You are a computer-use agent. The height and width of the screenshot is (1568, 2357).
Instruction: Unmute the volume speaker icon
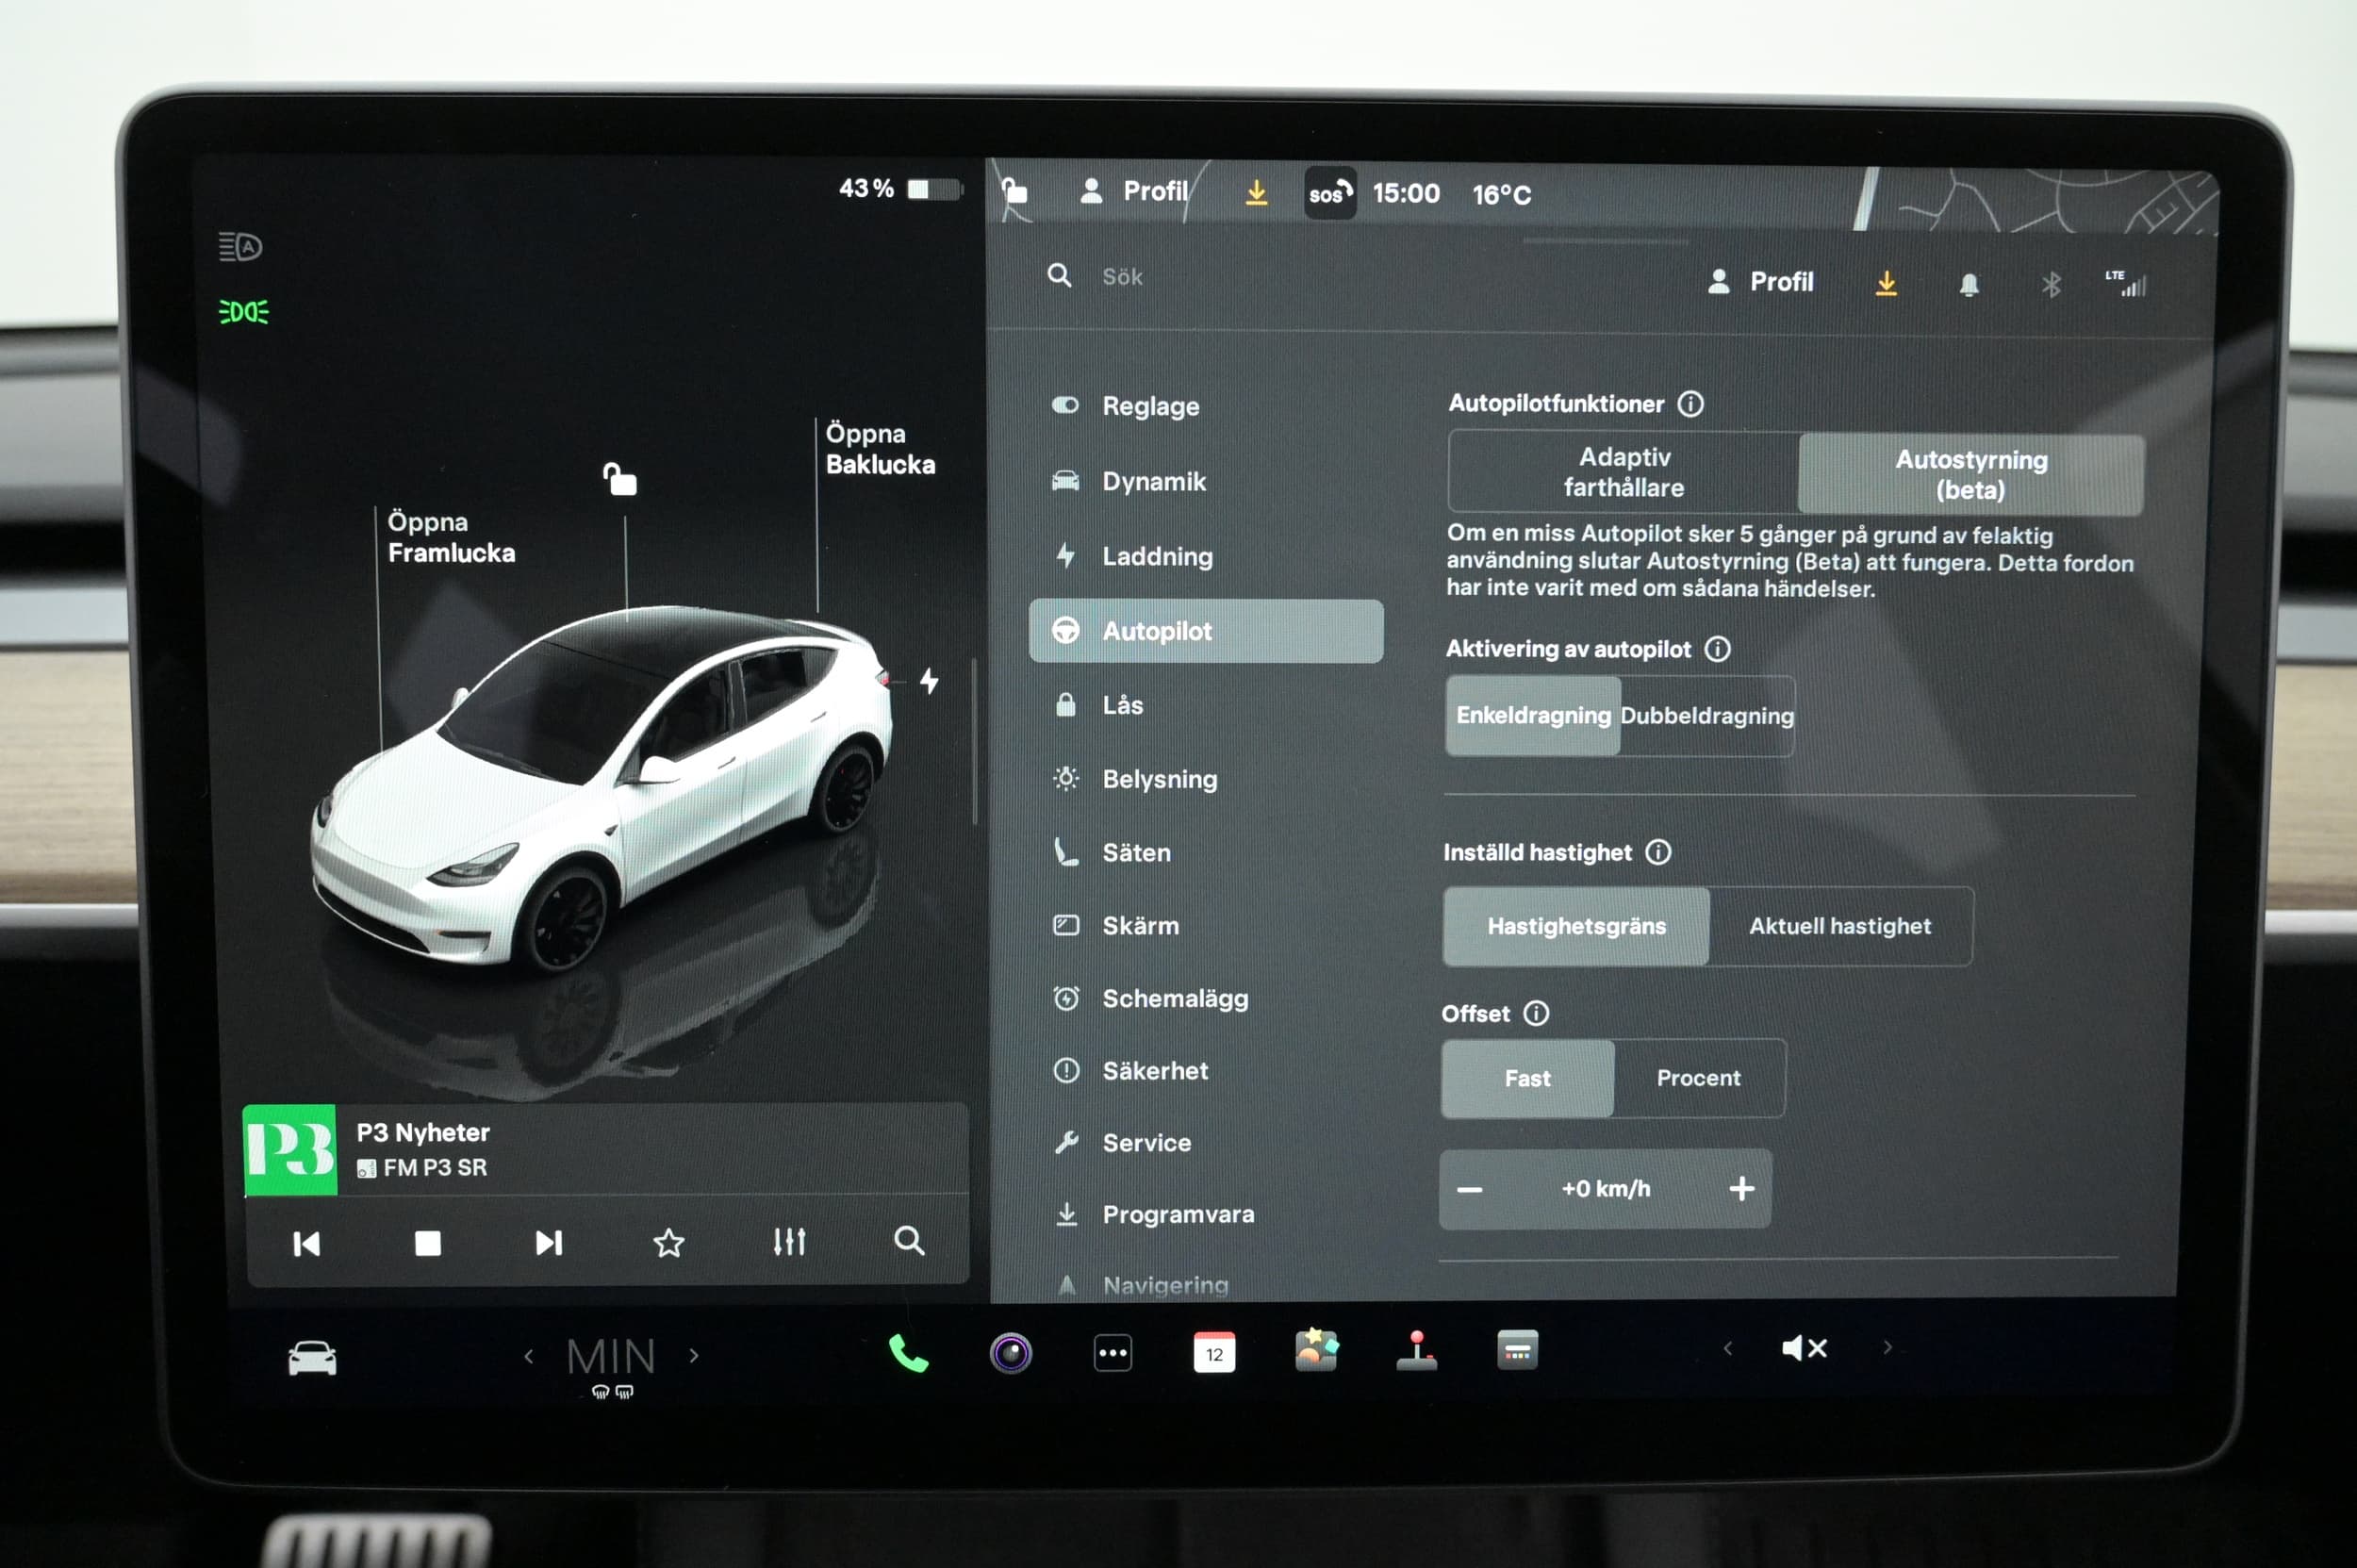click(1804, 1348)
